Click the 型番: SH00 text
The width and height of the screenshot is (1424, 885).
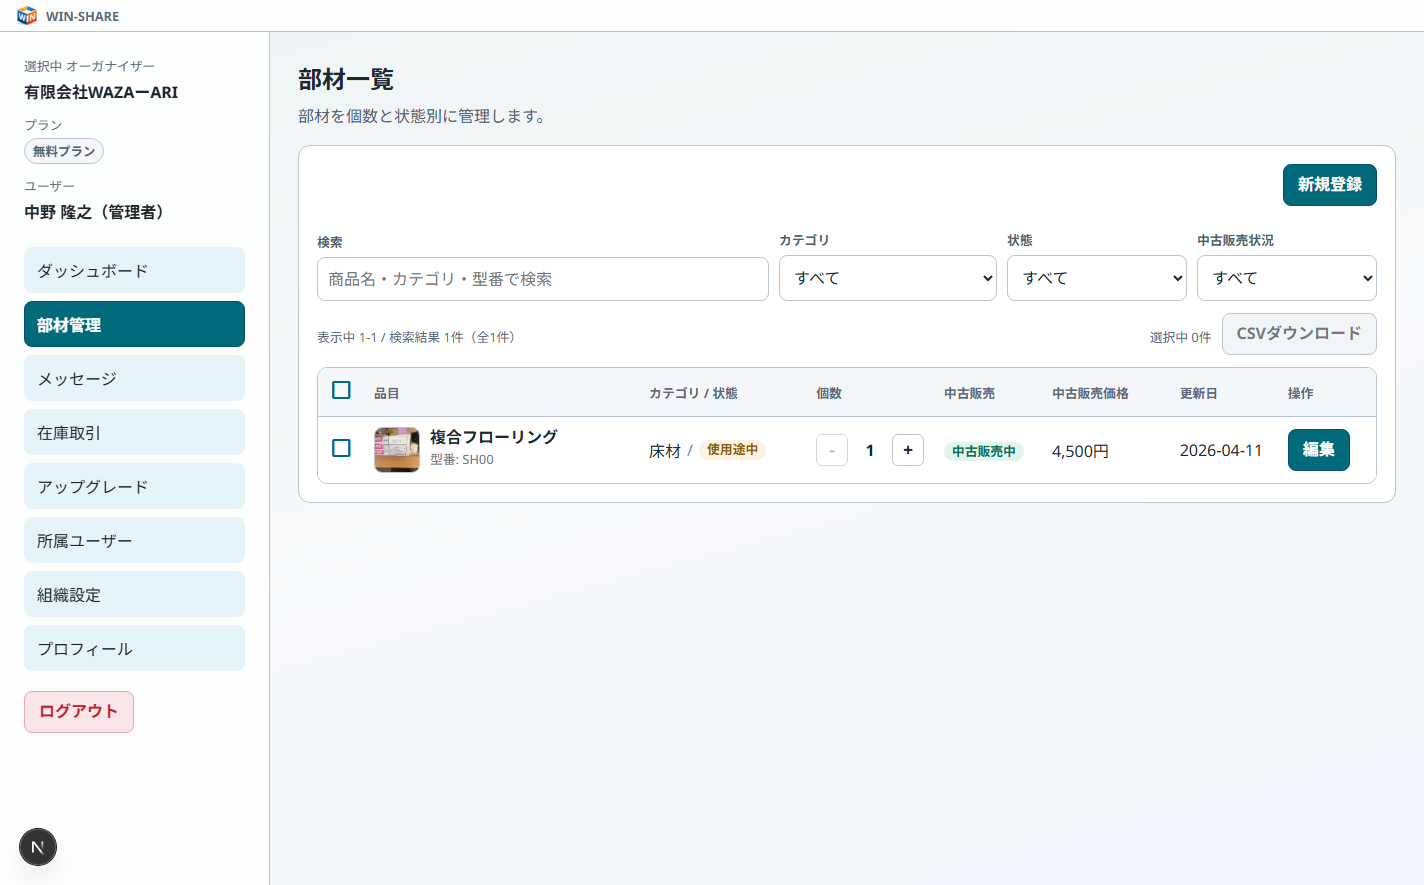click(x=462, y=460)
